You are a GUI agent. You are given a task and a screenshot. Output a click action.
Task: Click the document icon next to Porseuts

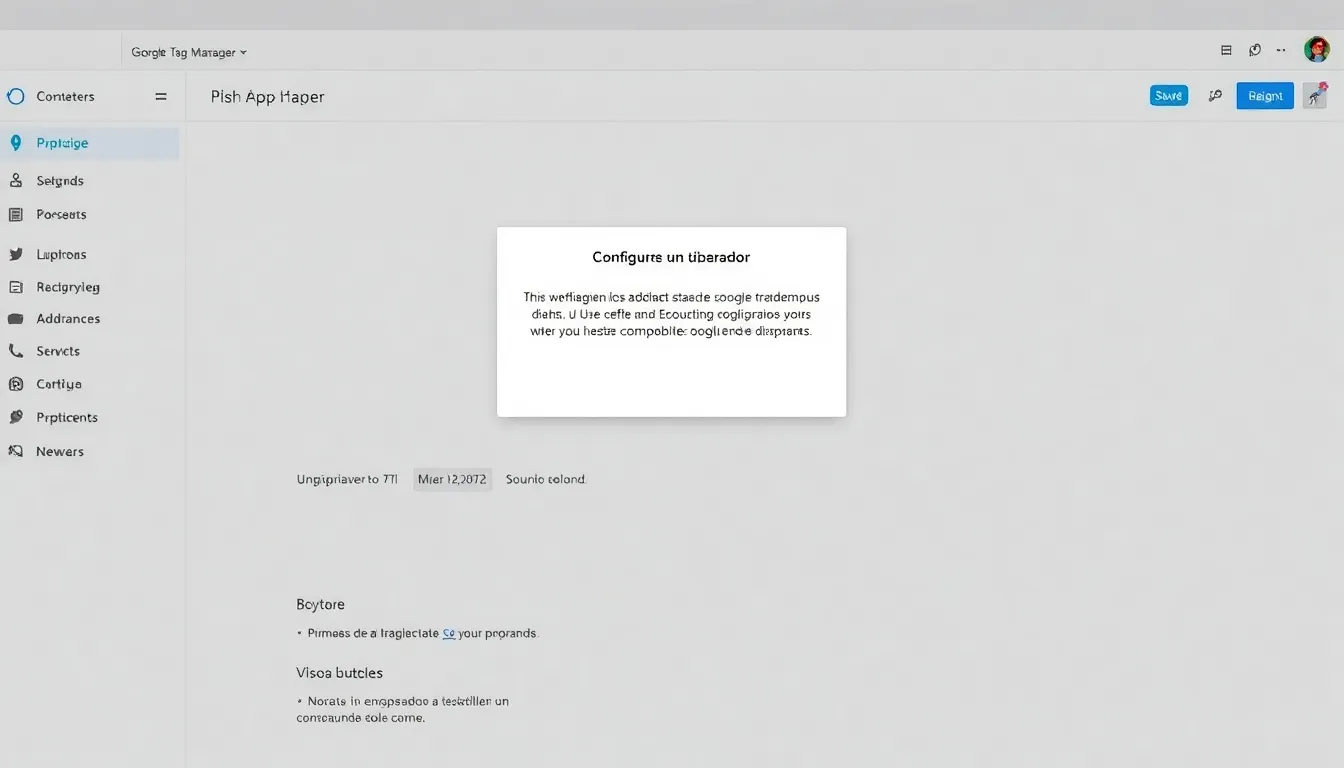15,214
